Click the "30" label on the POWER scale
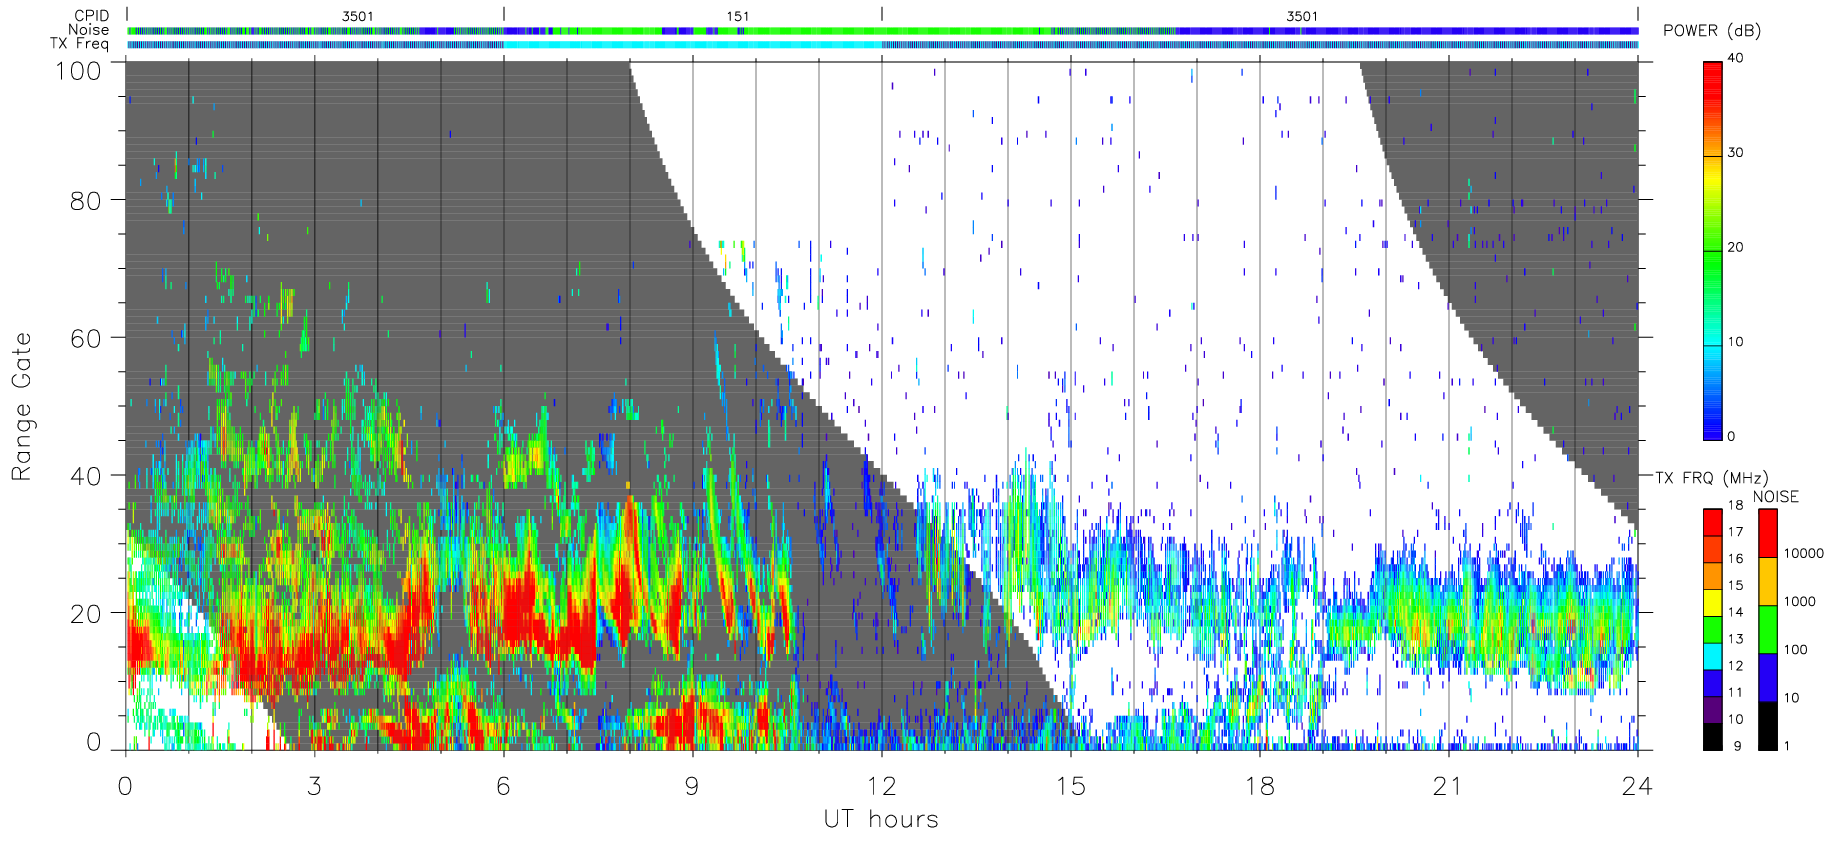This screenshot has width=1843, height=850. pyautogui.click(x=1735, y=153)
